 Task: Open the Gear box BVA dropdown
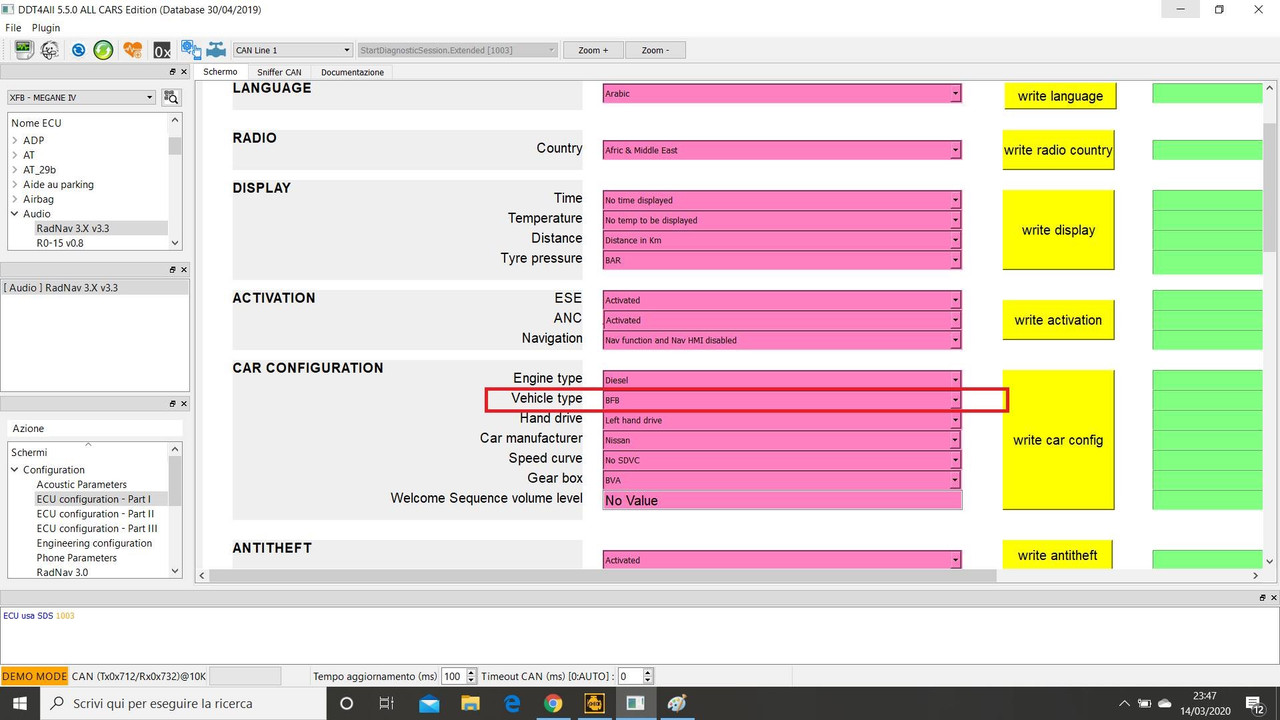tap(782, 480)
